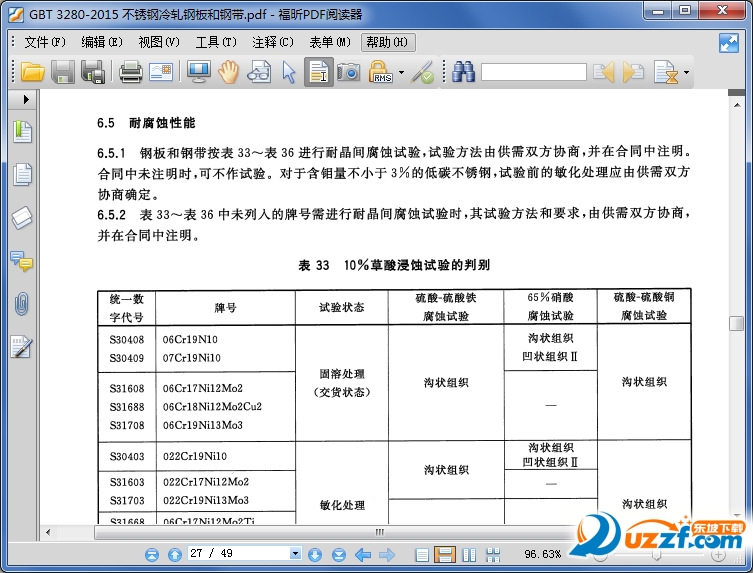Open full-screen monitor view icon

(x=198, y=72)
